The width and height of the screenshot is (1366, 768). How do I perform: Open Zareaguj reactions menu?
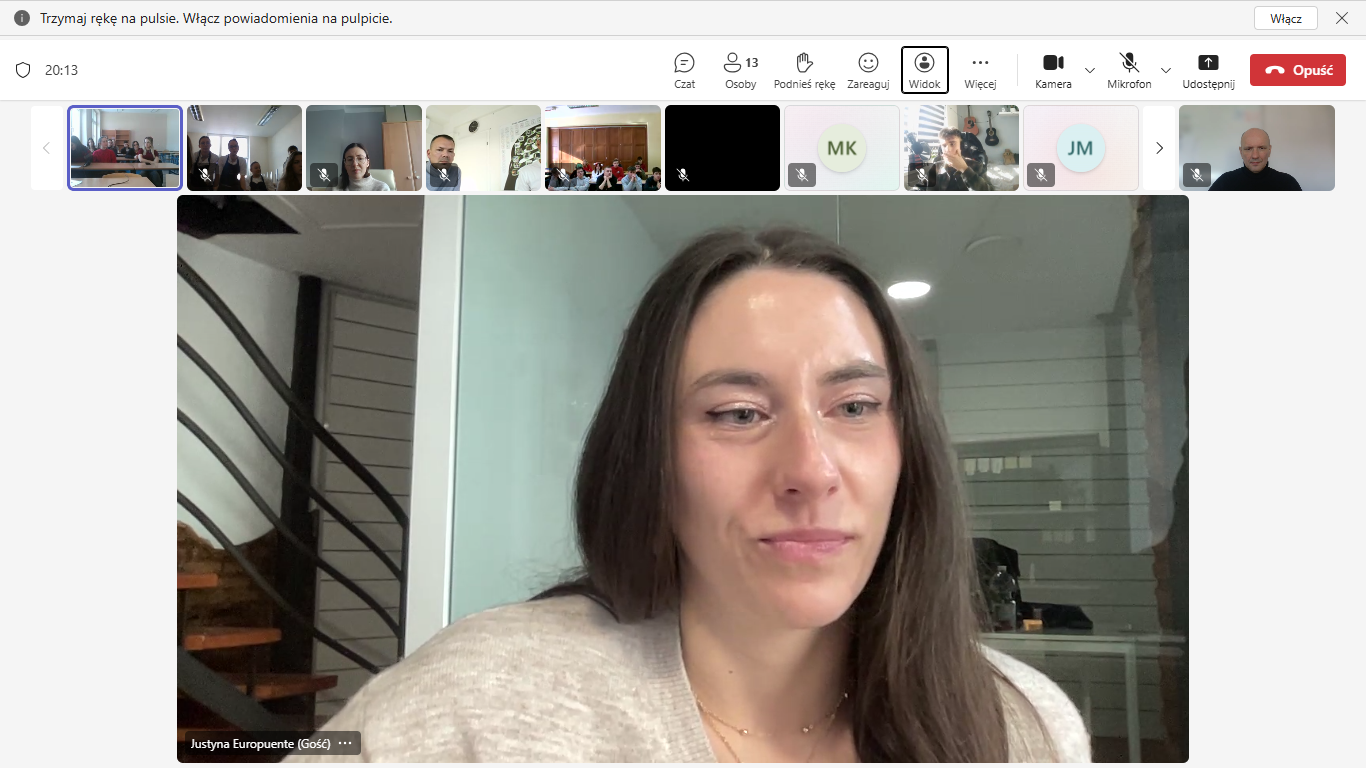point(868,70)
